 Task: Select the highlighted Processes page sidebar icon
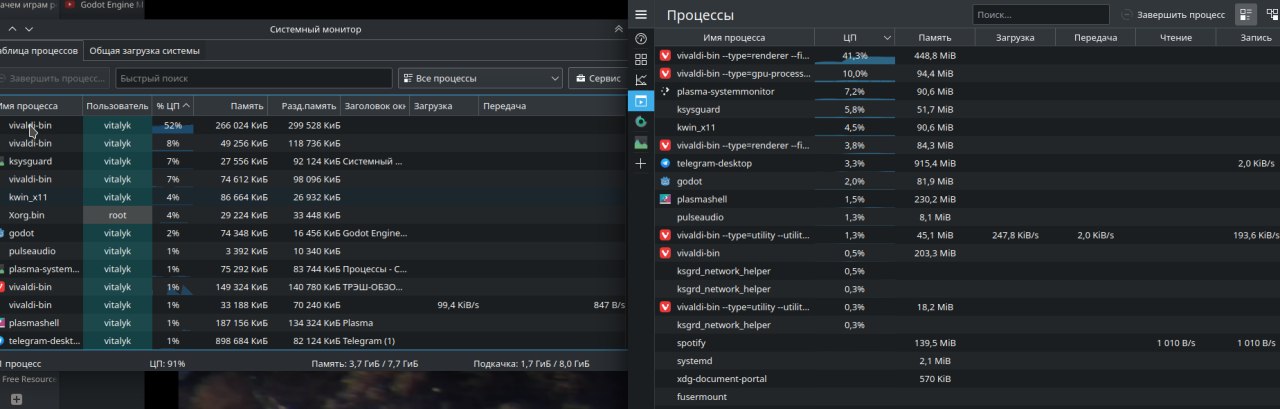pos(641,101)
